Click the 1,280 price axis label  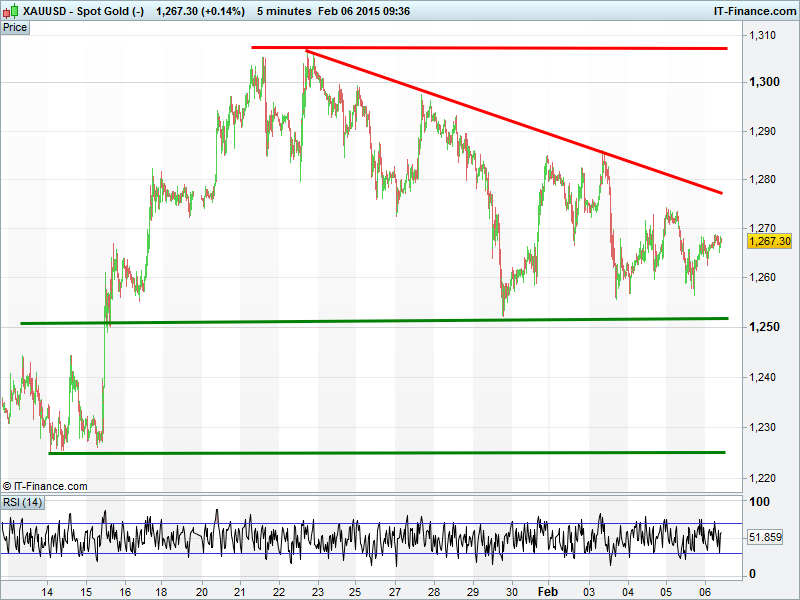[762, 179]
